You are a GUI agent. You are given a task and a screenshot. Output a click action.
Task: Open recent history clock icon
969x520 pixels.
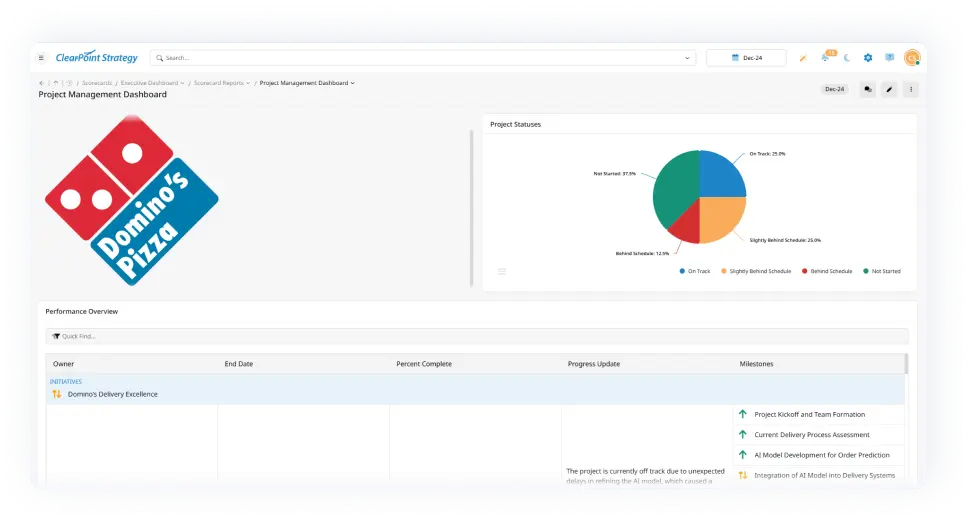click(69, 83)
